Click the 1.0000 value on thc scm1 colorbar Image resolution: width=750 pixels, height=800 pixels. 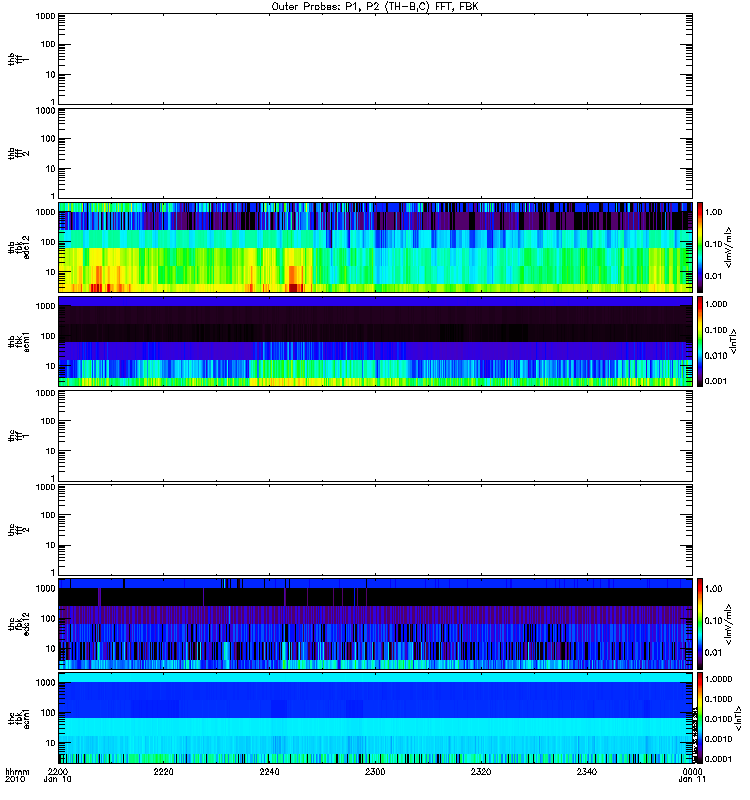click(718, 679)
